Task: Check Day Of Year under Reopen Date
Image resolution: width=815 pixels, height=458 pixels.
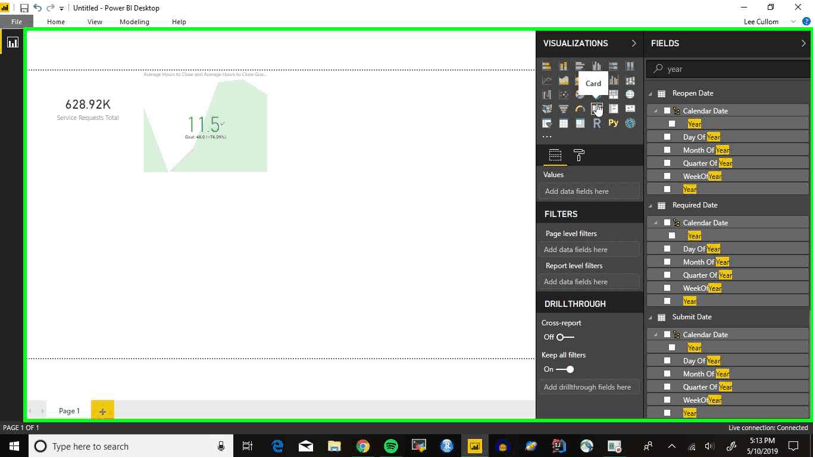Action: pyautogui.click(x=667, y=137)
